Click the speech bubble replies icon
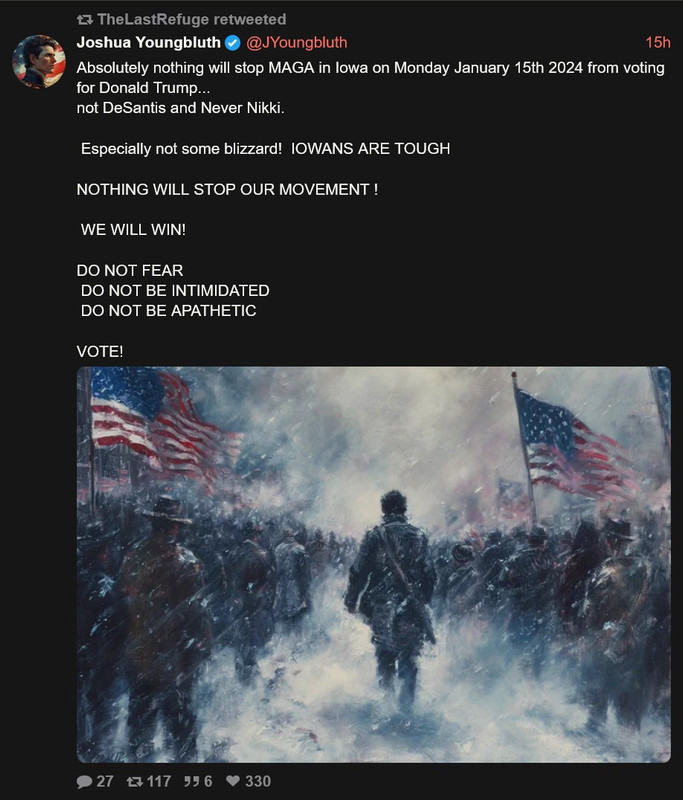The width and height of the screenshot is (683, 800). tap(84, 782)
